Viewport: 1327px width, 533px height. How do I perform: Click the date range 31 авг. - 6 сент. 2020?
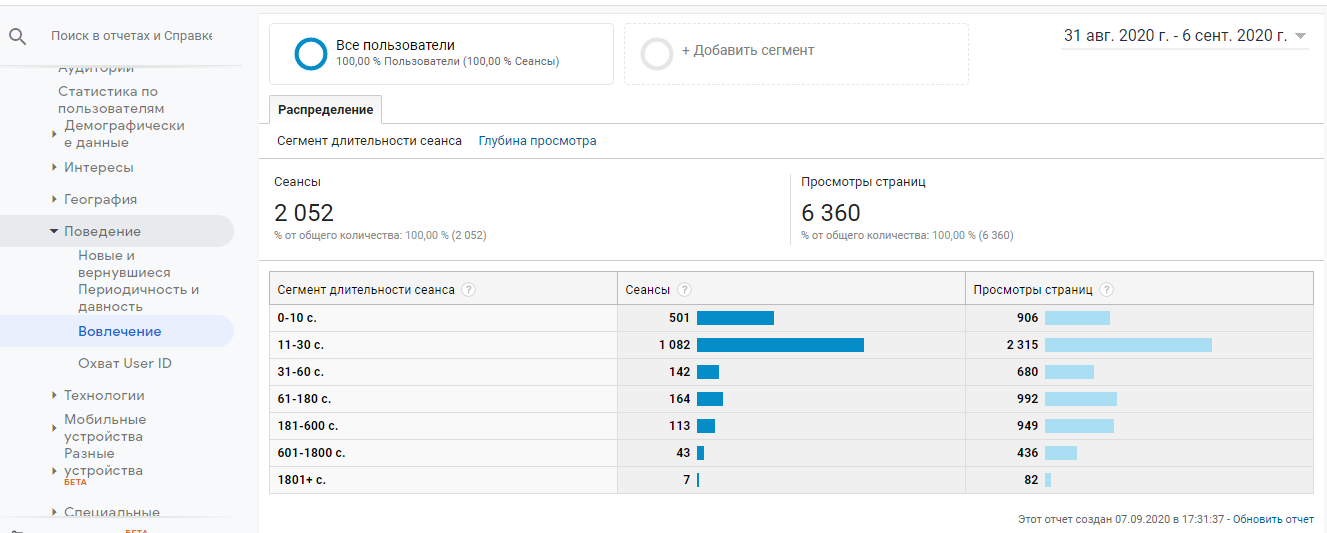click(x=1175, y=36)
